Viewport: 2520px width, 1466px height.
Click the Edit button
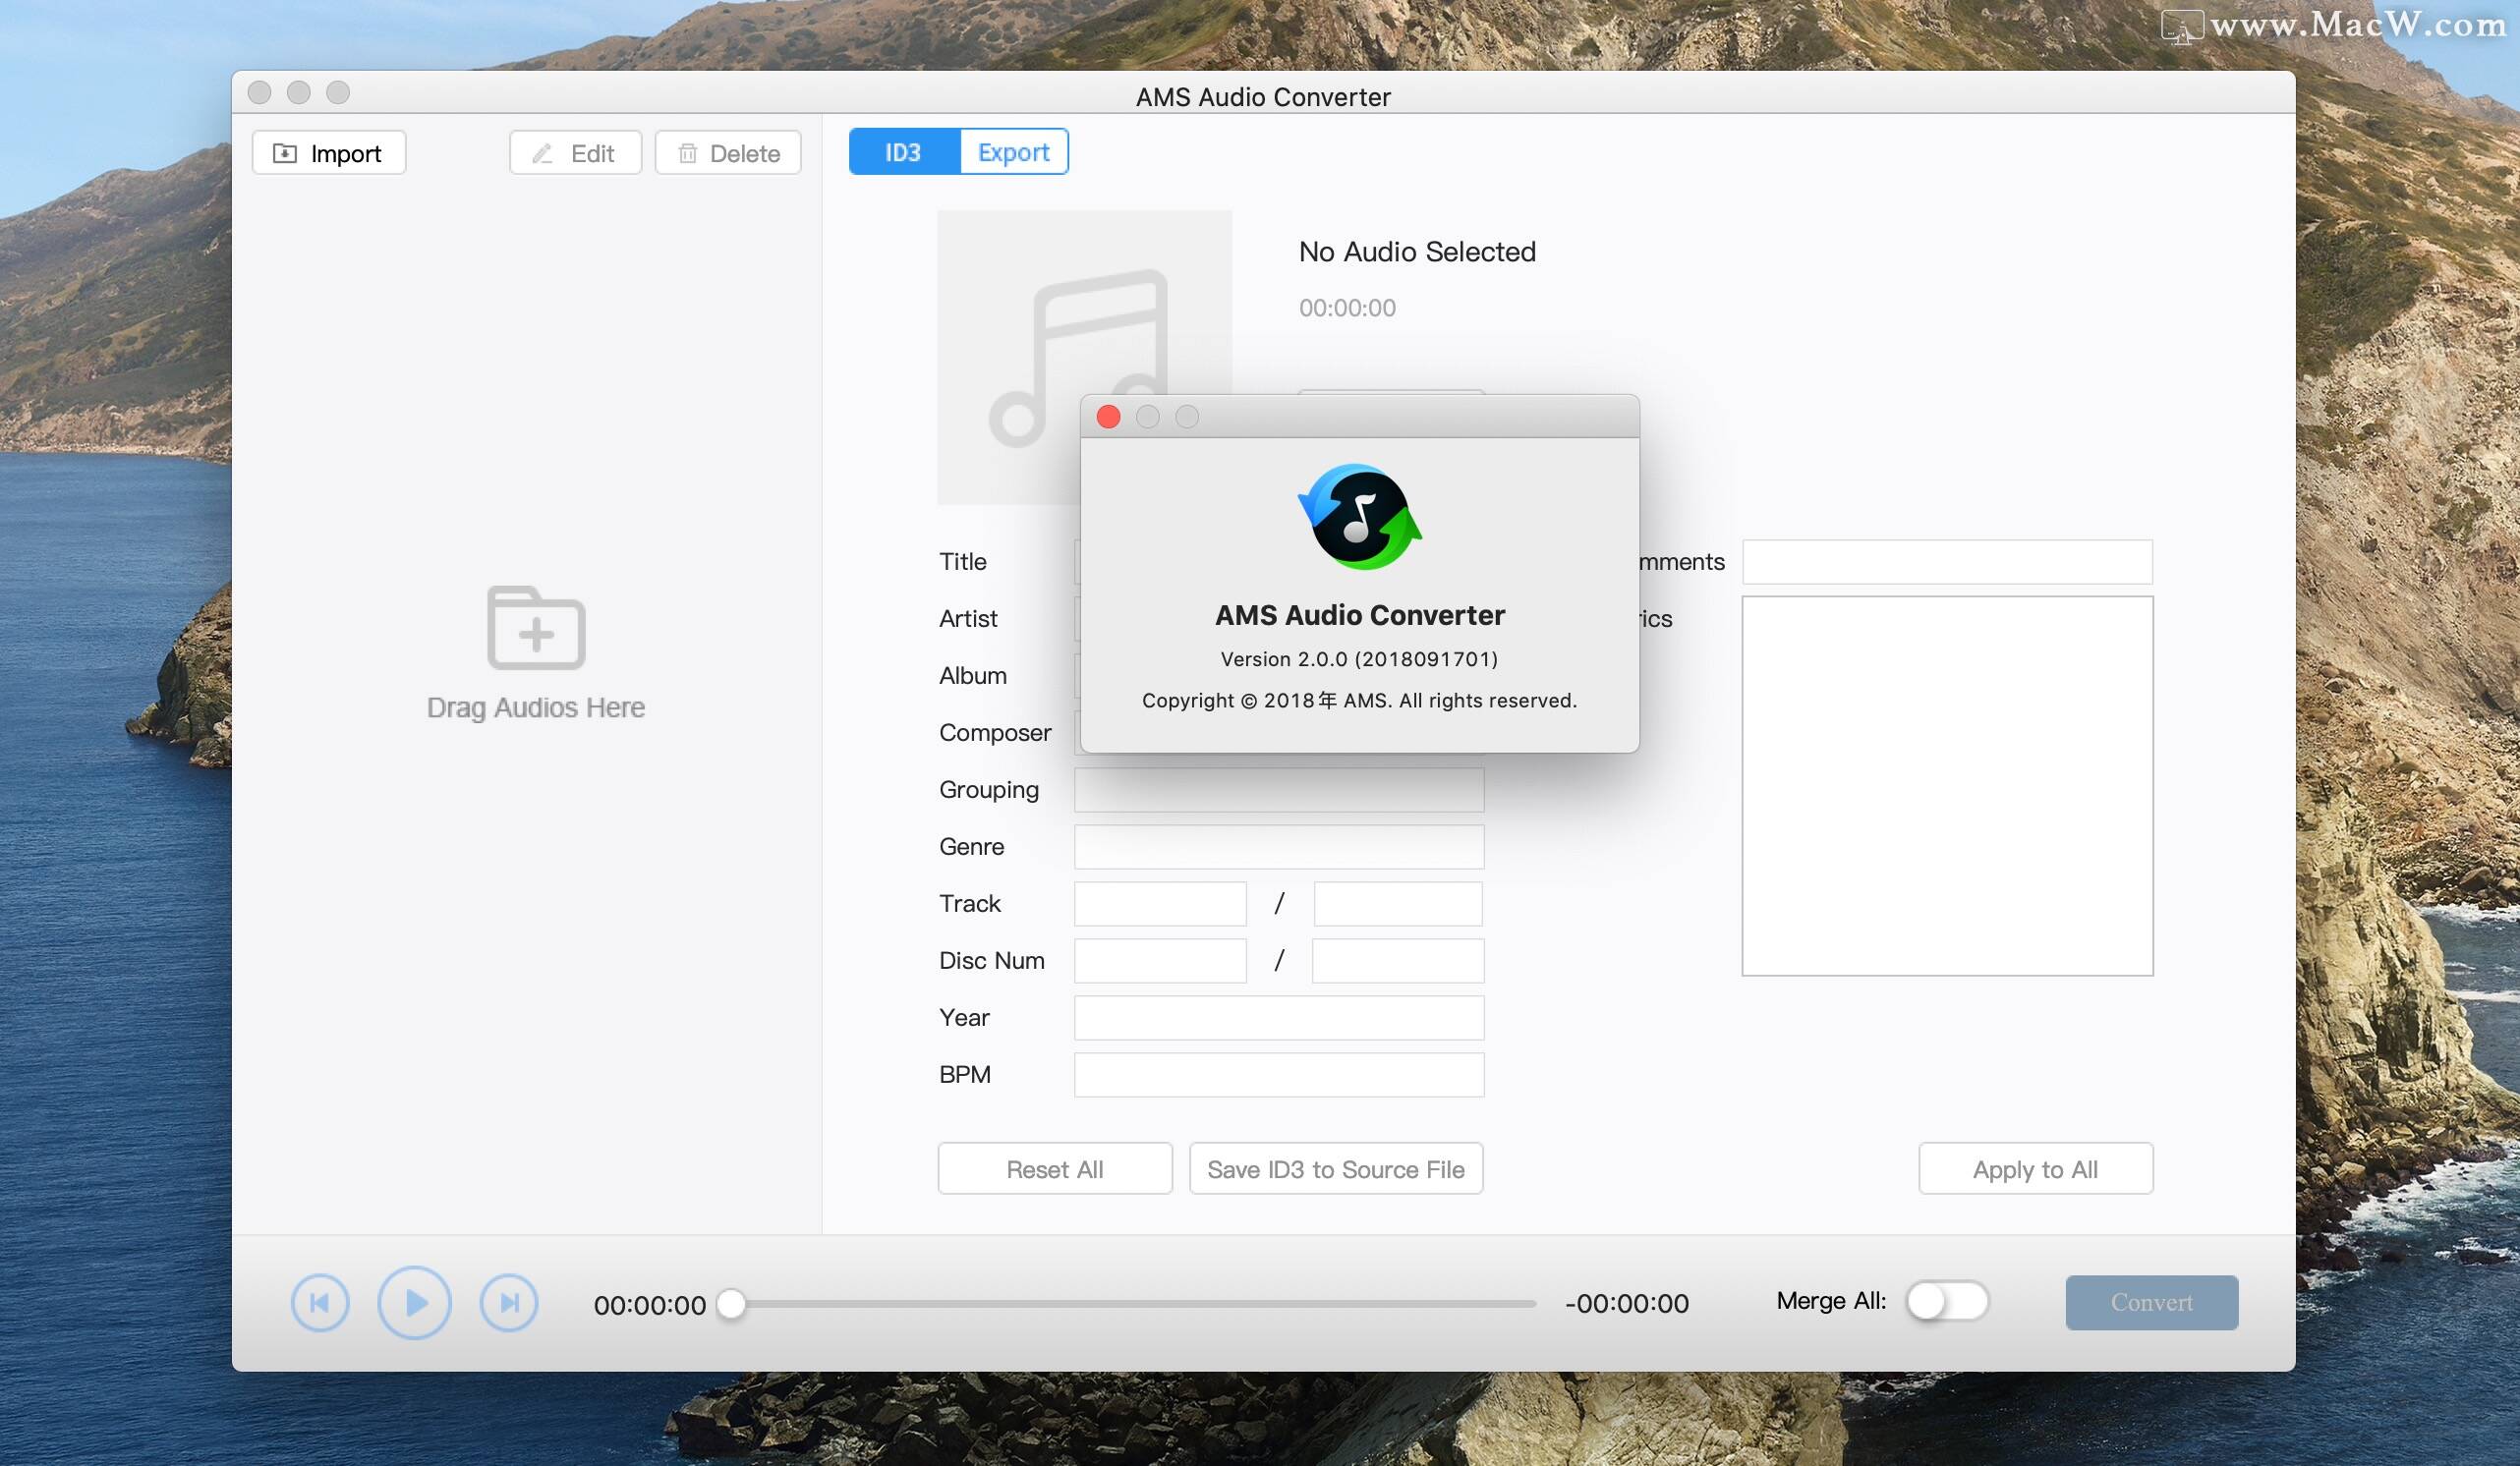(x=575, y=153)
